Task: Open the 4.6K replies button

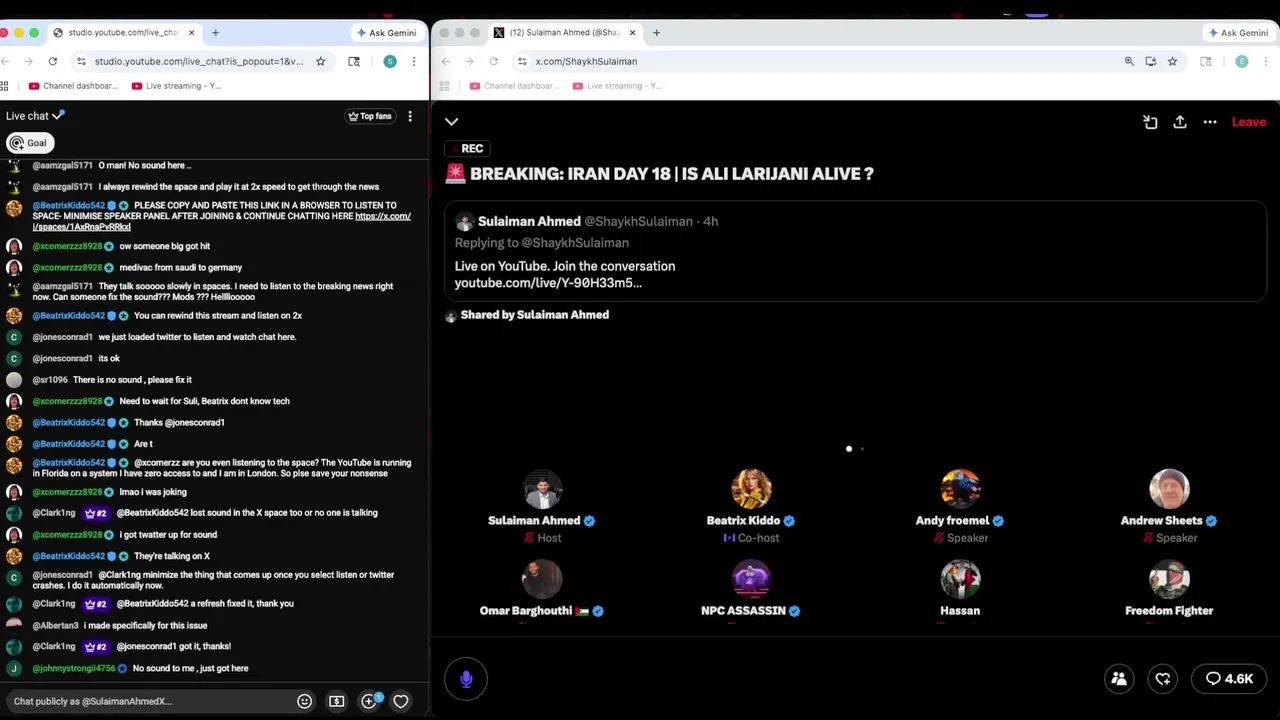Action: click(x=1229, y=679)
